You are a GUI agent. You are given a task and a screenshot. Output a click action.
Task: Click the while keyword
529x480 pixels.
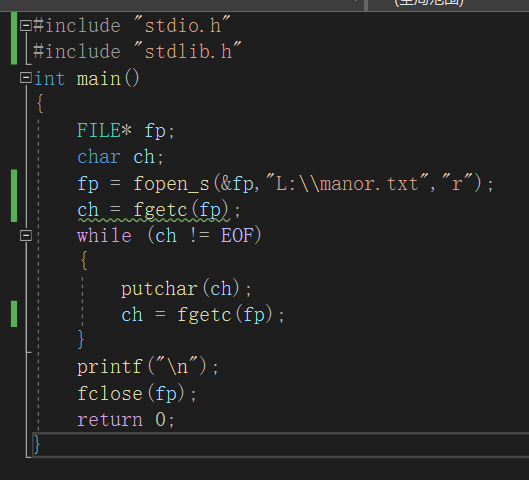[x=104, y=235]
